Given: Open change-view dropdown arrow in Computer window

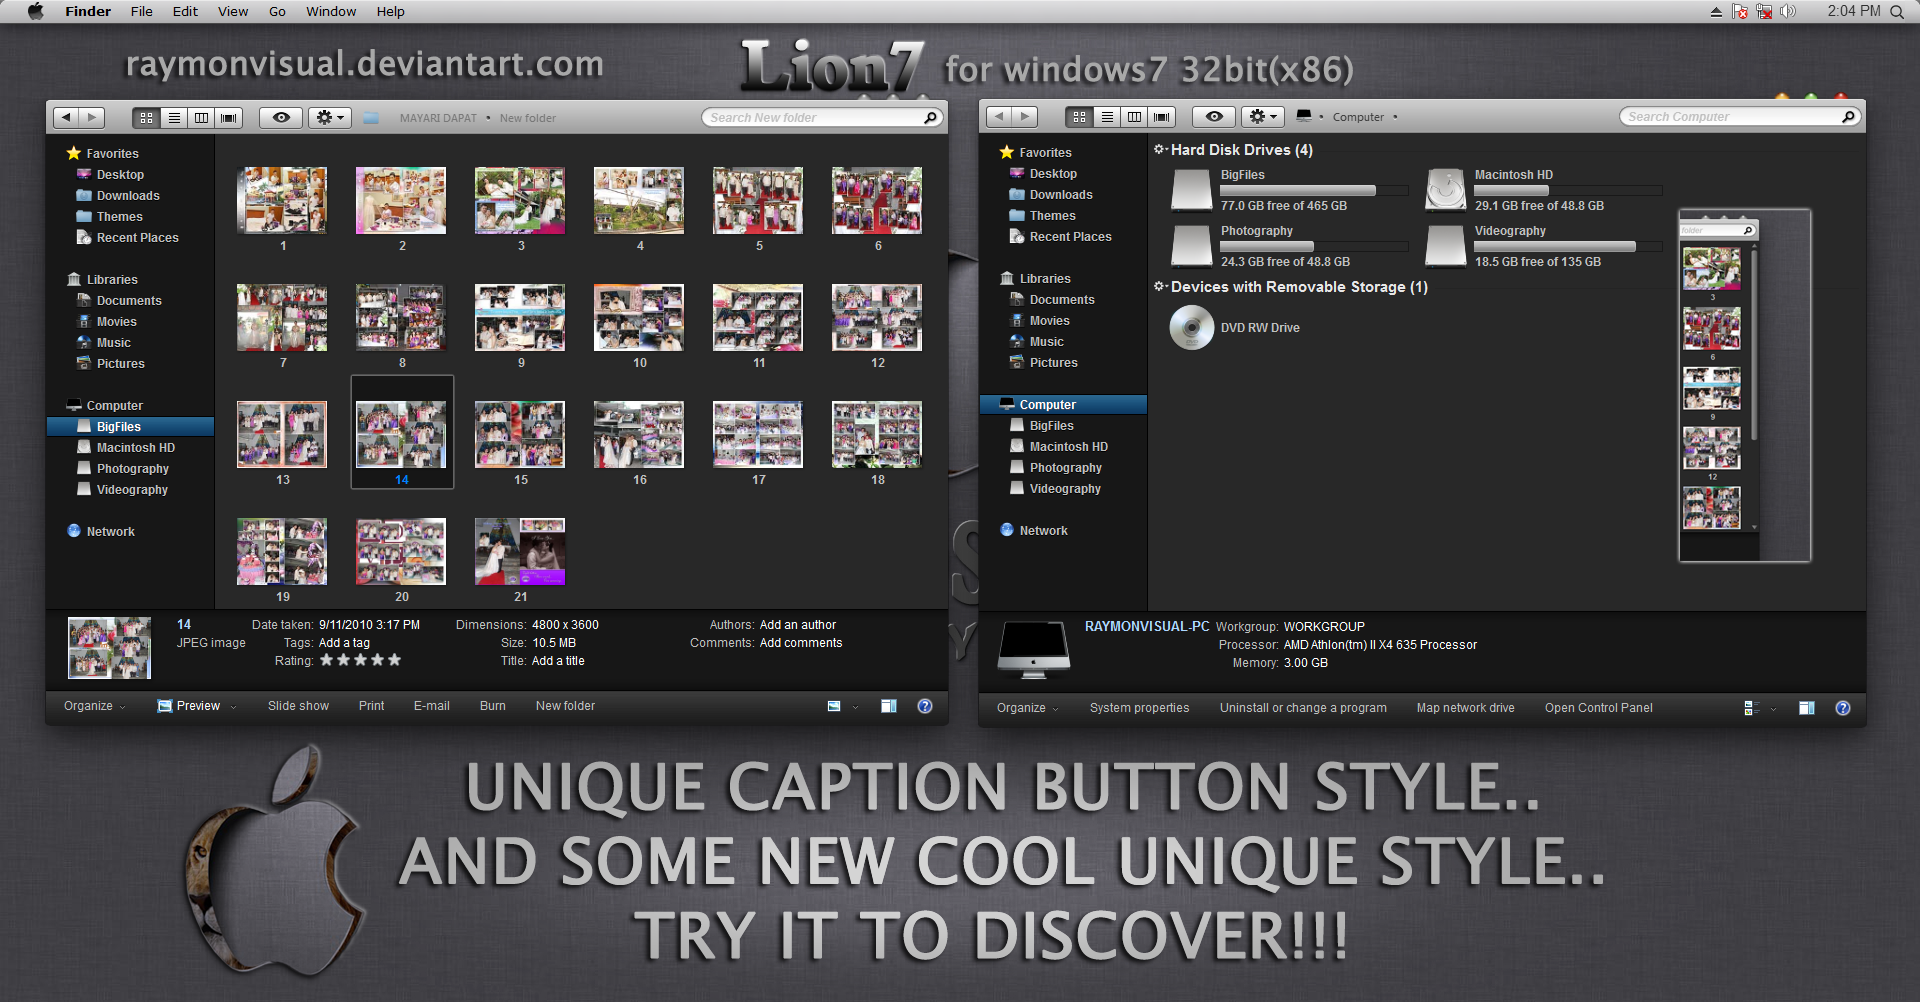Looking at the screenshot, I should 1773,709.
